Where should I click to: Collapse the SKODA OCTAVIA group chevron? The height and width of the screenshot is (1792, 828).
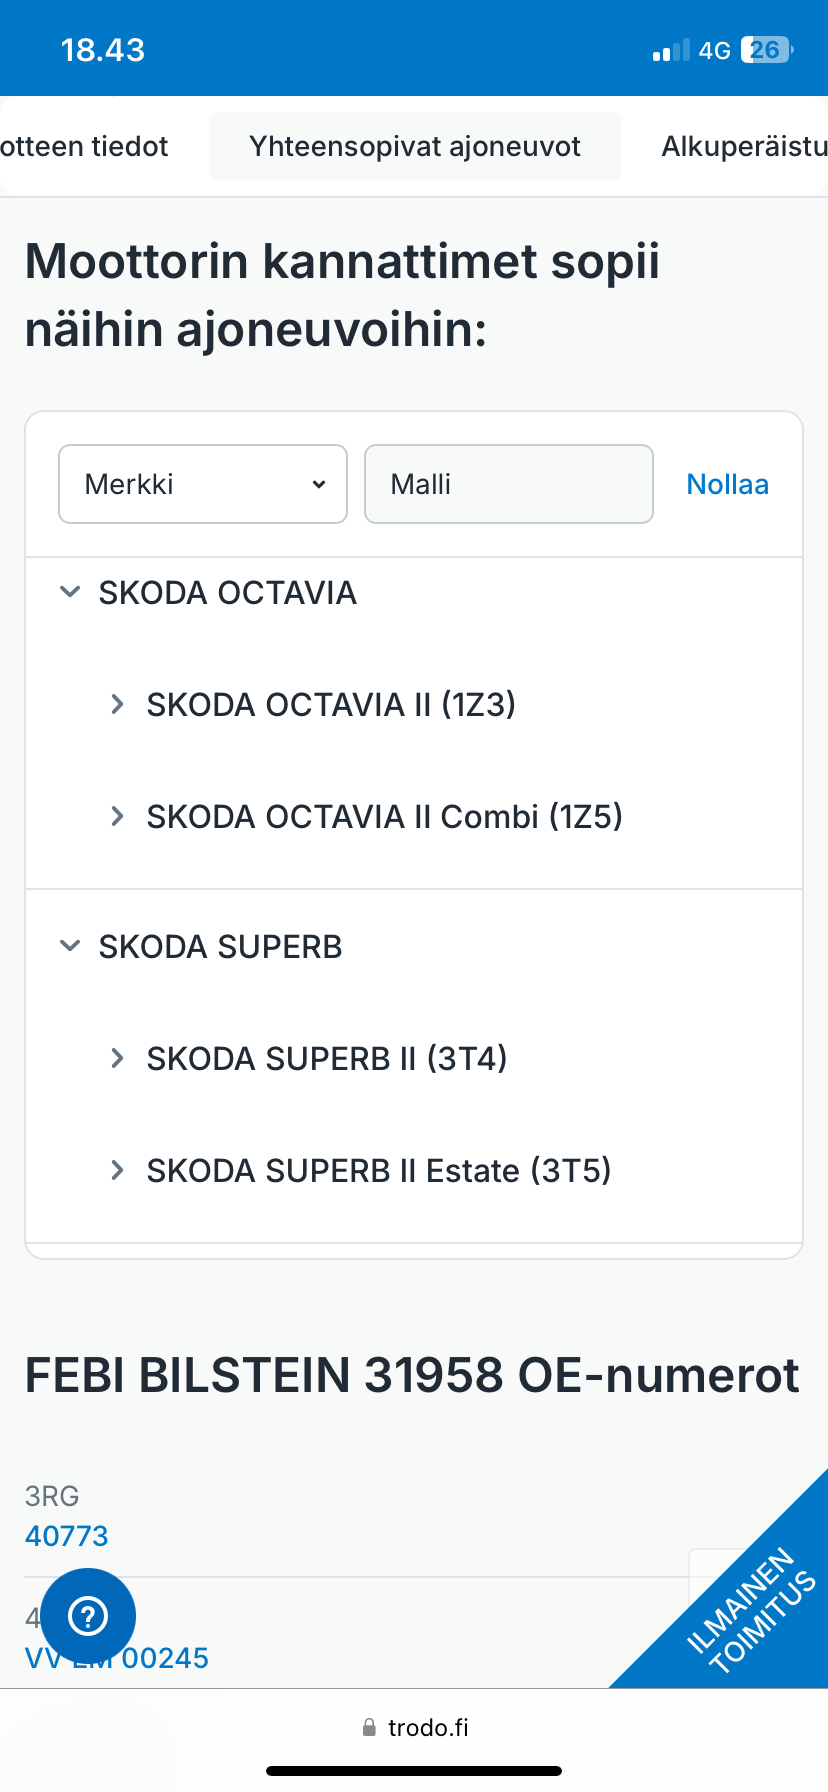pyautogui.click(x=70, y=592)
